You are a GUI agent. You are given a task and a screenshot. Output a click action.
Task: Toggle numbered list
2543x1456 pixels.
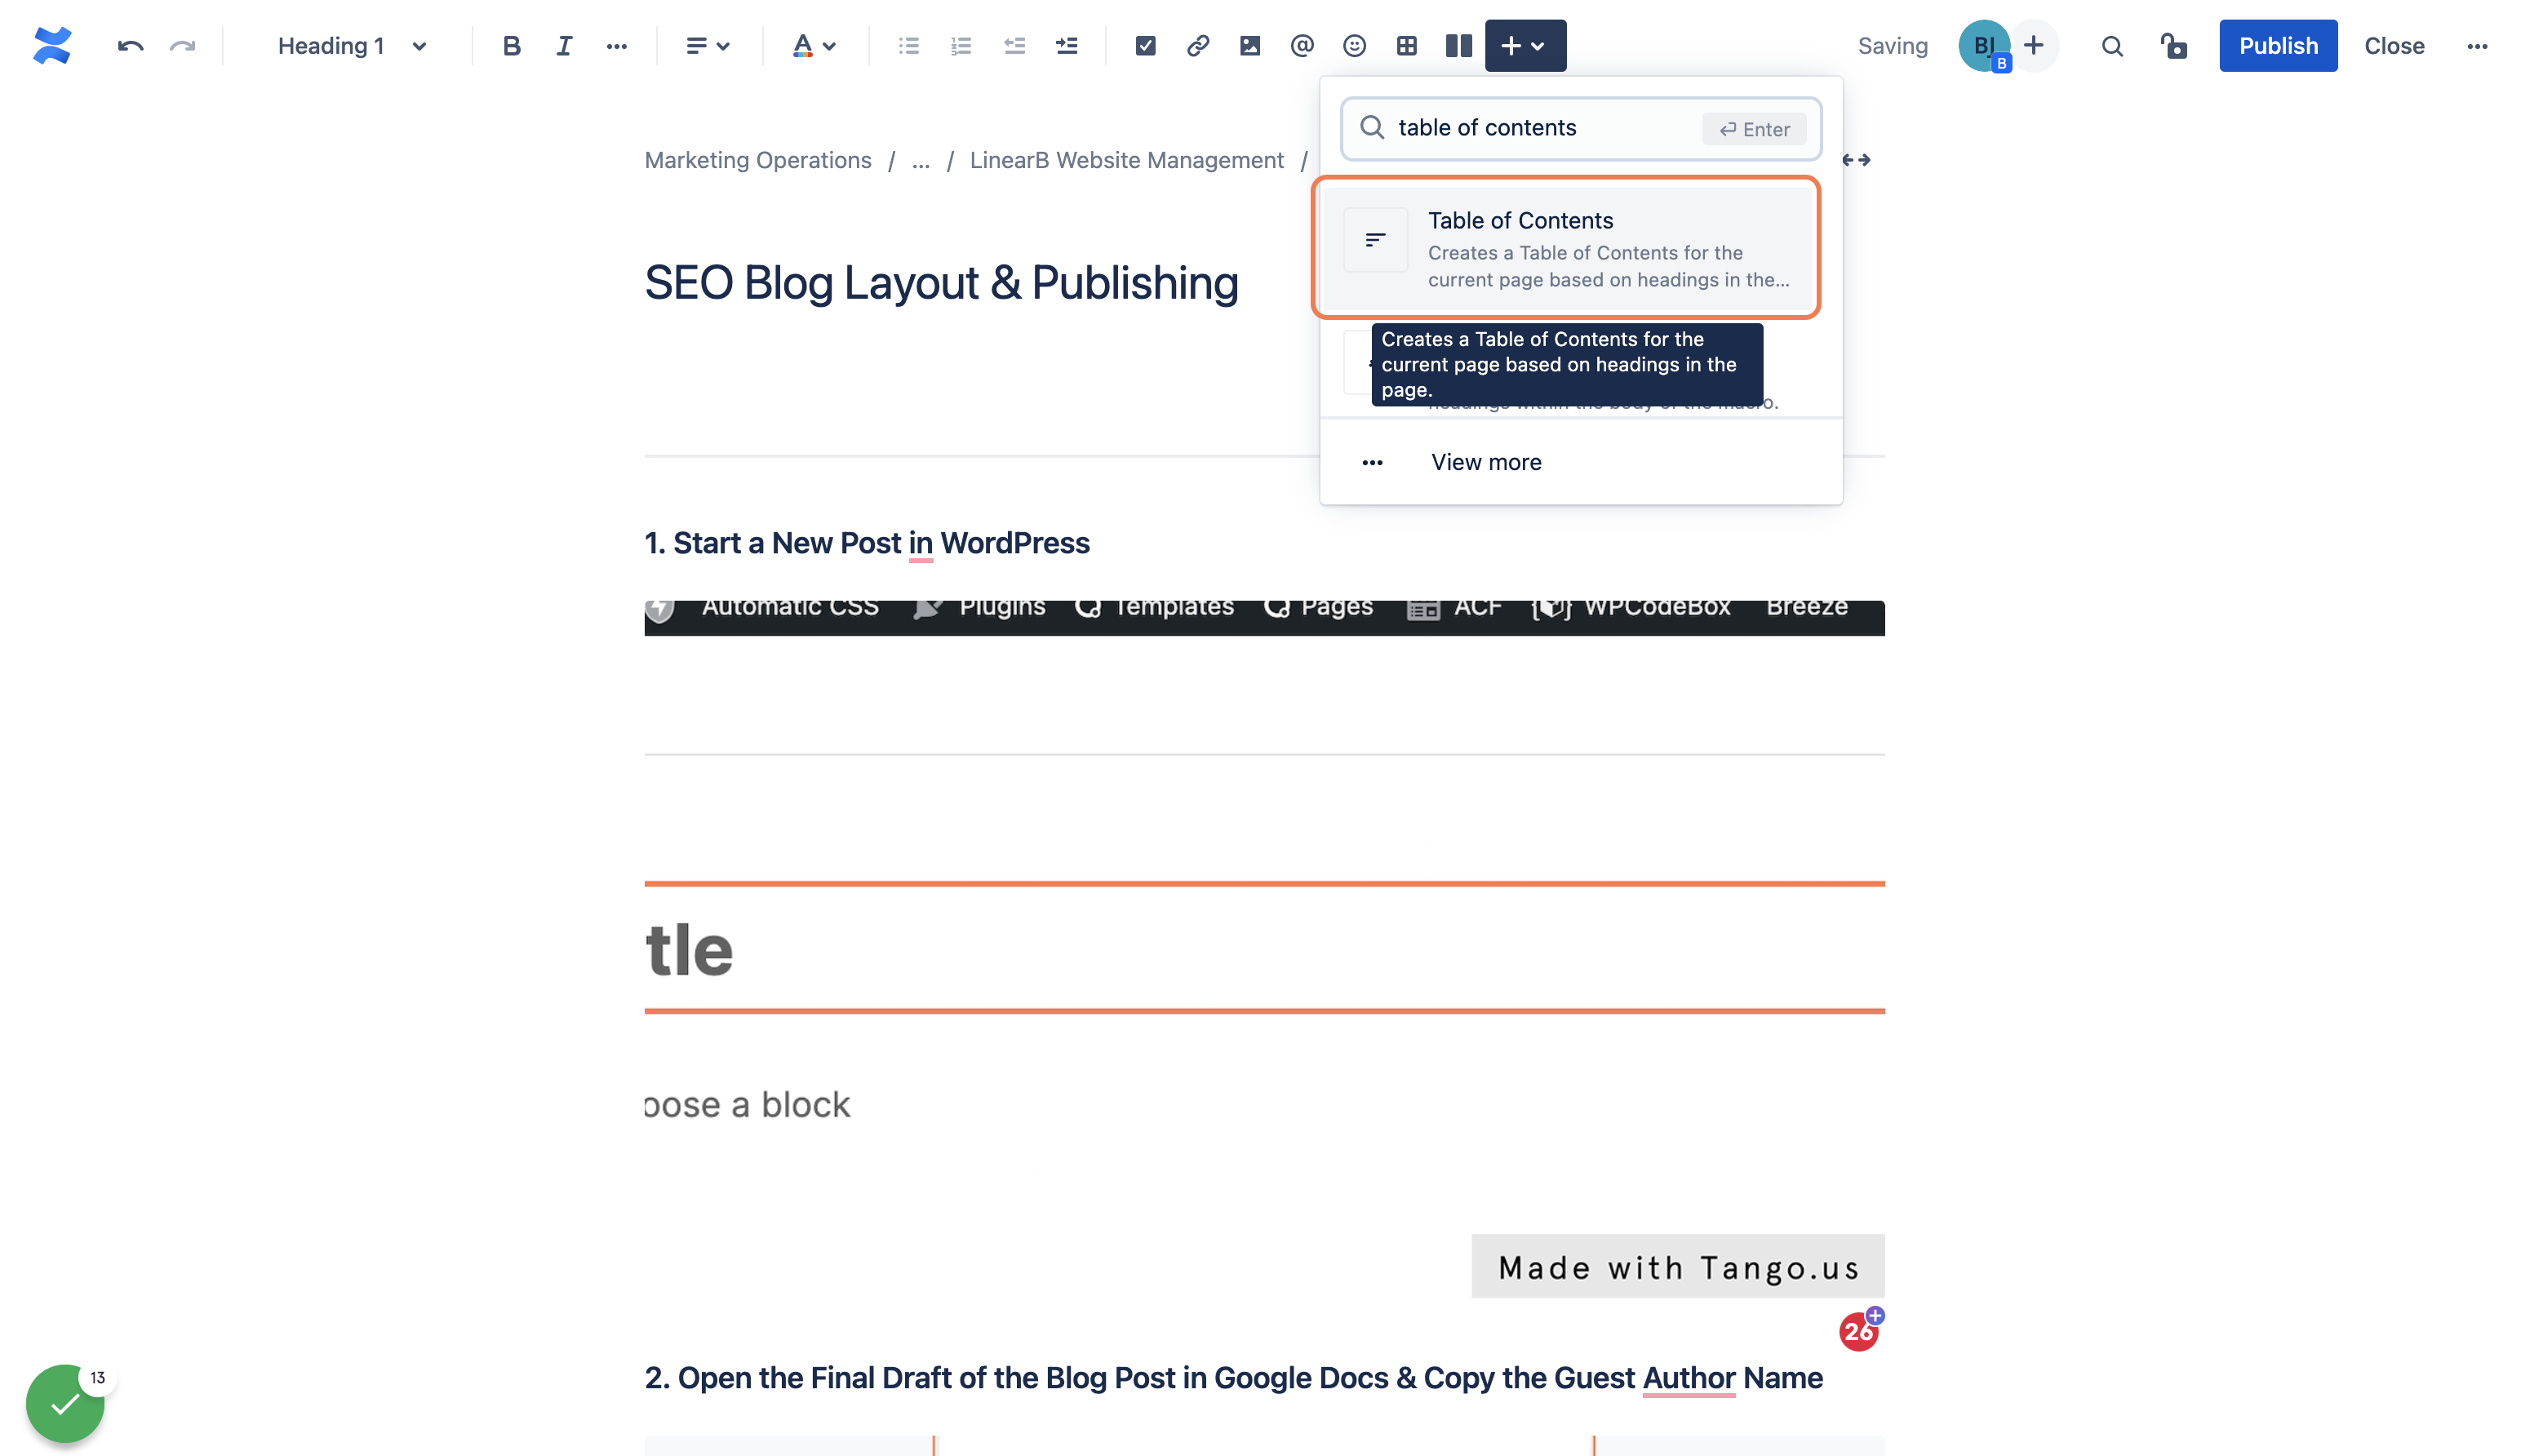(961, 46)
